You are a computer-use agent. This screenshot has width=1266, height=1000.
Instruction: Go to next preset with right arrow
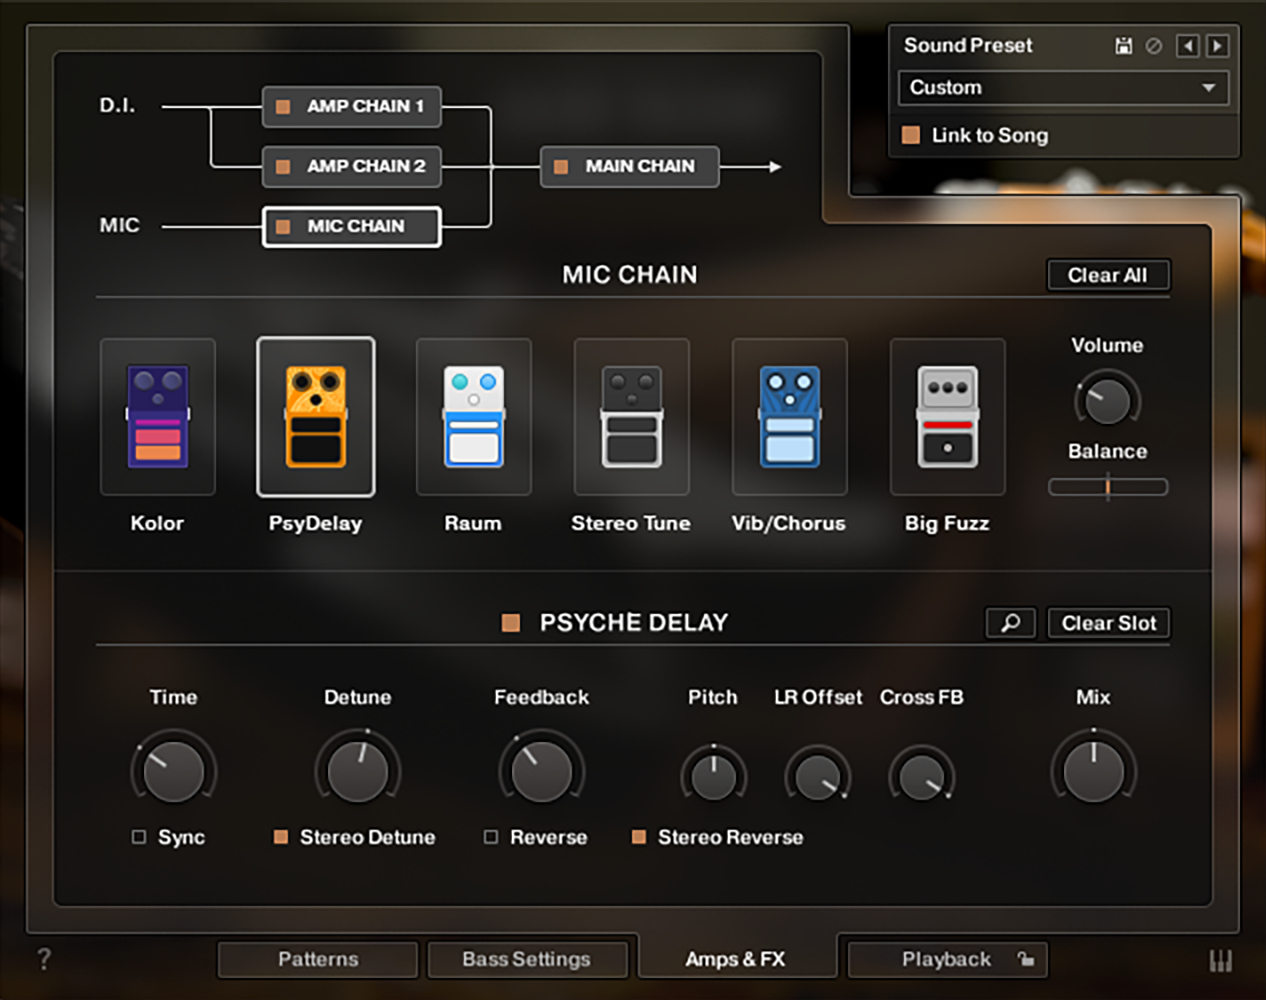coord(1218,46)
